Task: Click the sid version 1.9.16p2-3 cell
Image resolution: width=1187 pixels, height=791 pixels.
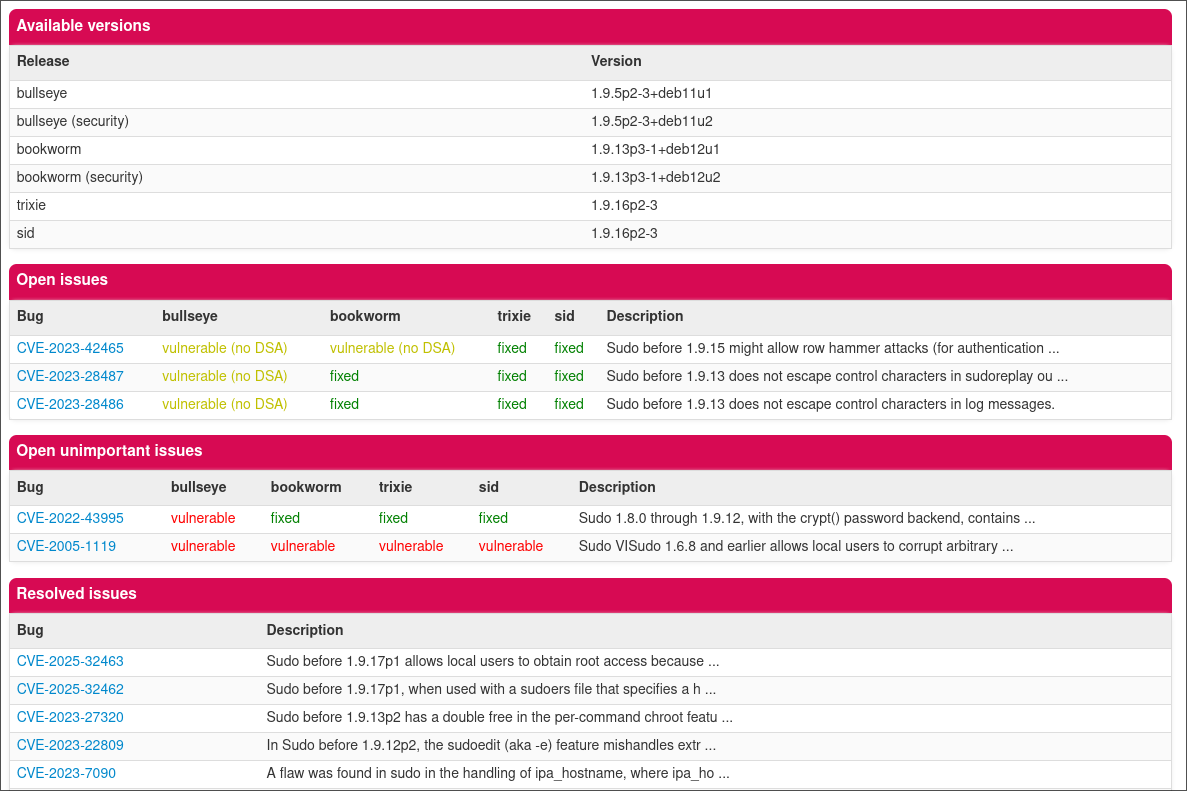Action: pos(624,234)
